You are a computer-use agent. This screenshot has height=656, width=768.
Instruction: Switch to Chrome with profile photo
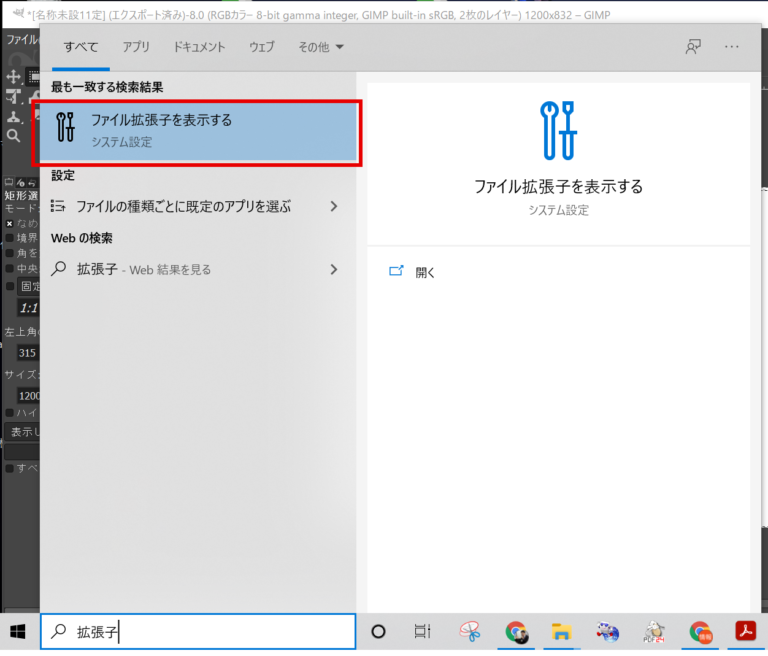point(516,632)
